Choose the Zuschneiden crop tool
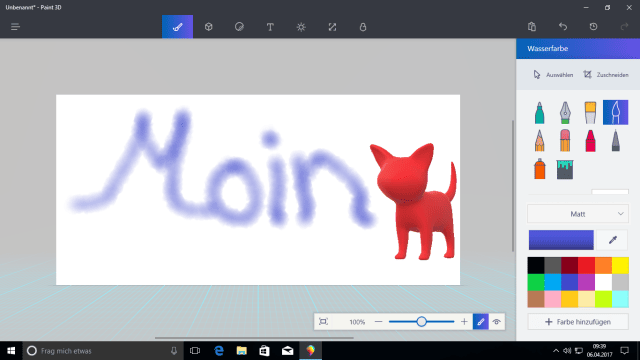This screenshot has width=640, height=360. [x=606, y=75]
